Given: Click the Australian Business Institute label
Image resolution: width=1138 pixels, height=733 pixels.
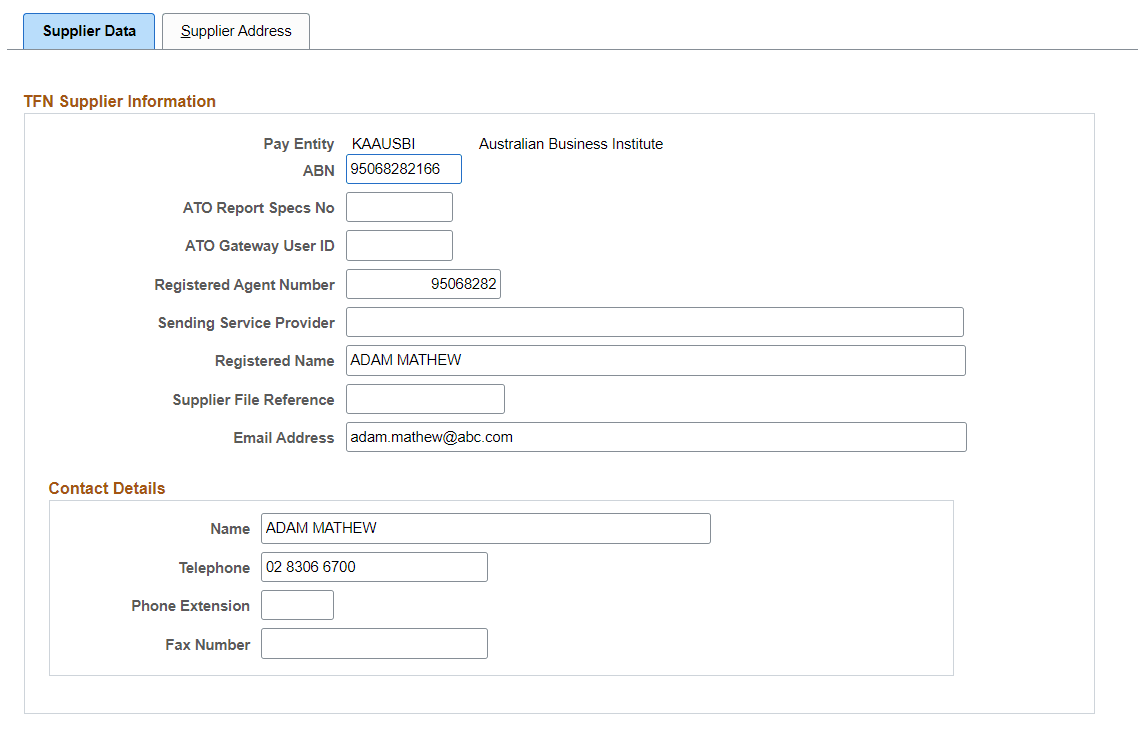Looking at the screenshot, I should pyautogui.click(x=570, y=143).
